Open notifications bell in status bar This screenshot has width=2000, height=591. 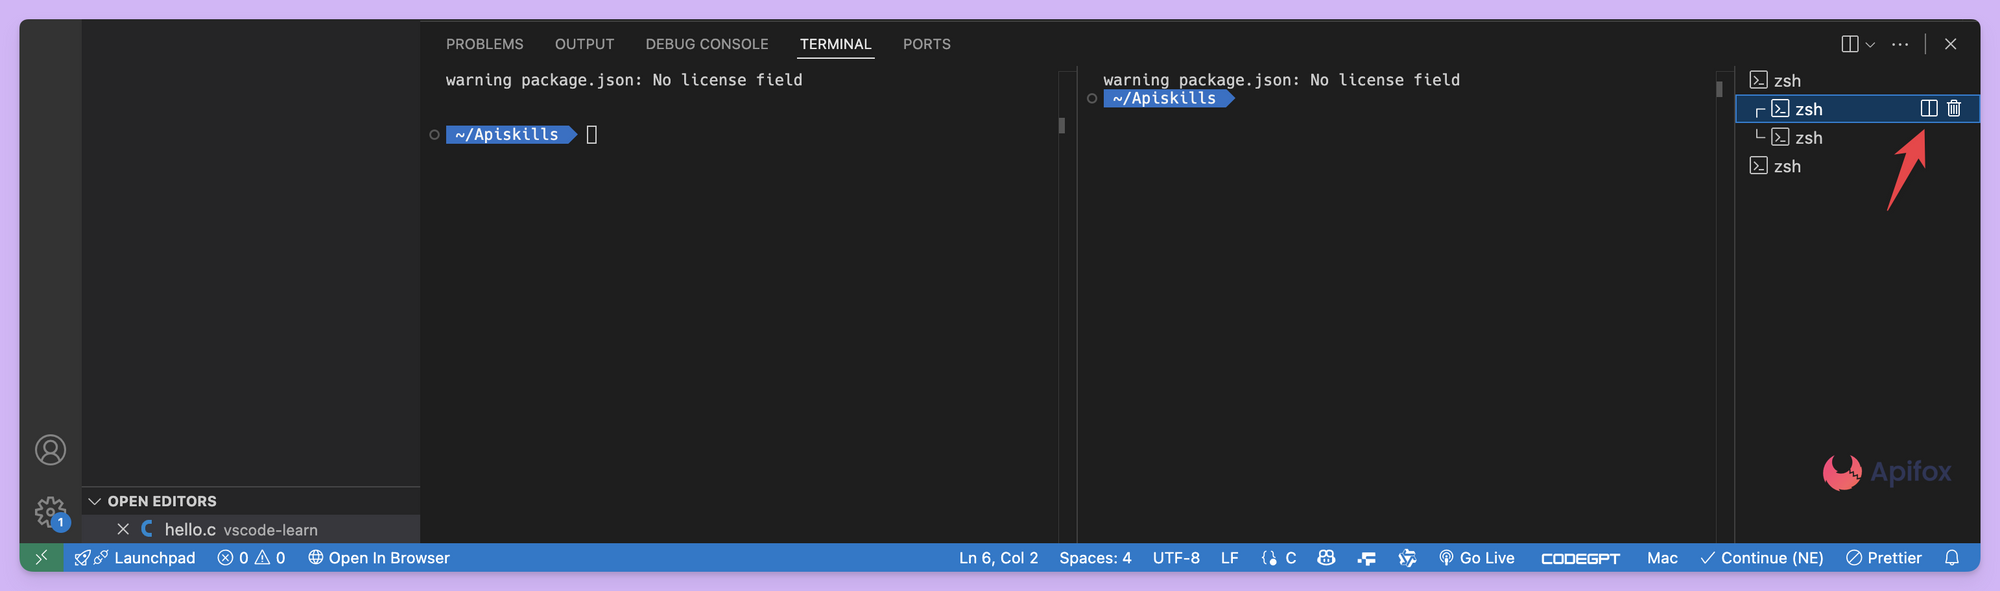coord(1951,558)
